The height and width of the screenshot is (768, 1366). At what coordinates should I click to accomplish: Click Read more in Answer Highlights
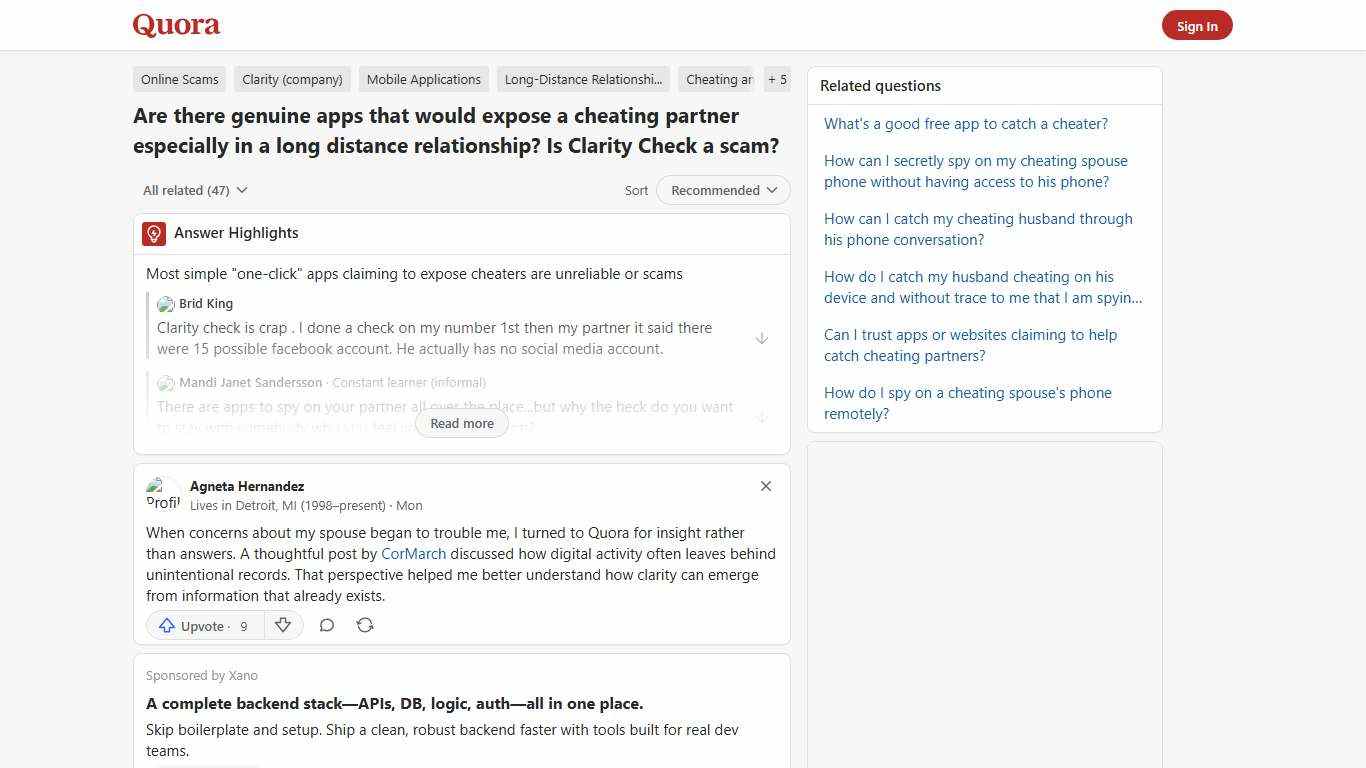461,423
